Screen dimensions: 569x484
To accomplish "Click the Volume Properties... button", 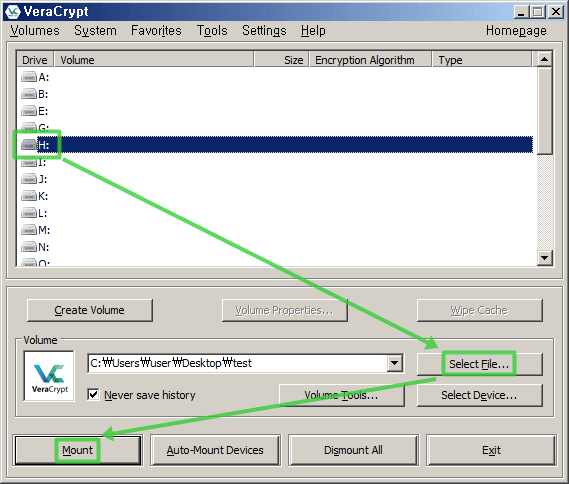I will tap(284, 310).
